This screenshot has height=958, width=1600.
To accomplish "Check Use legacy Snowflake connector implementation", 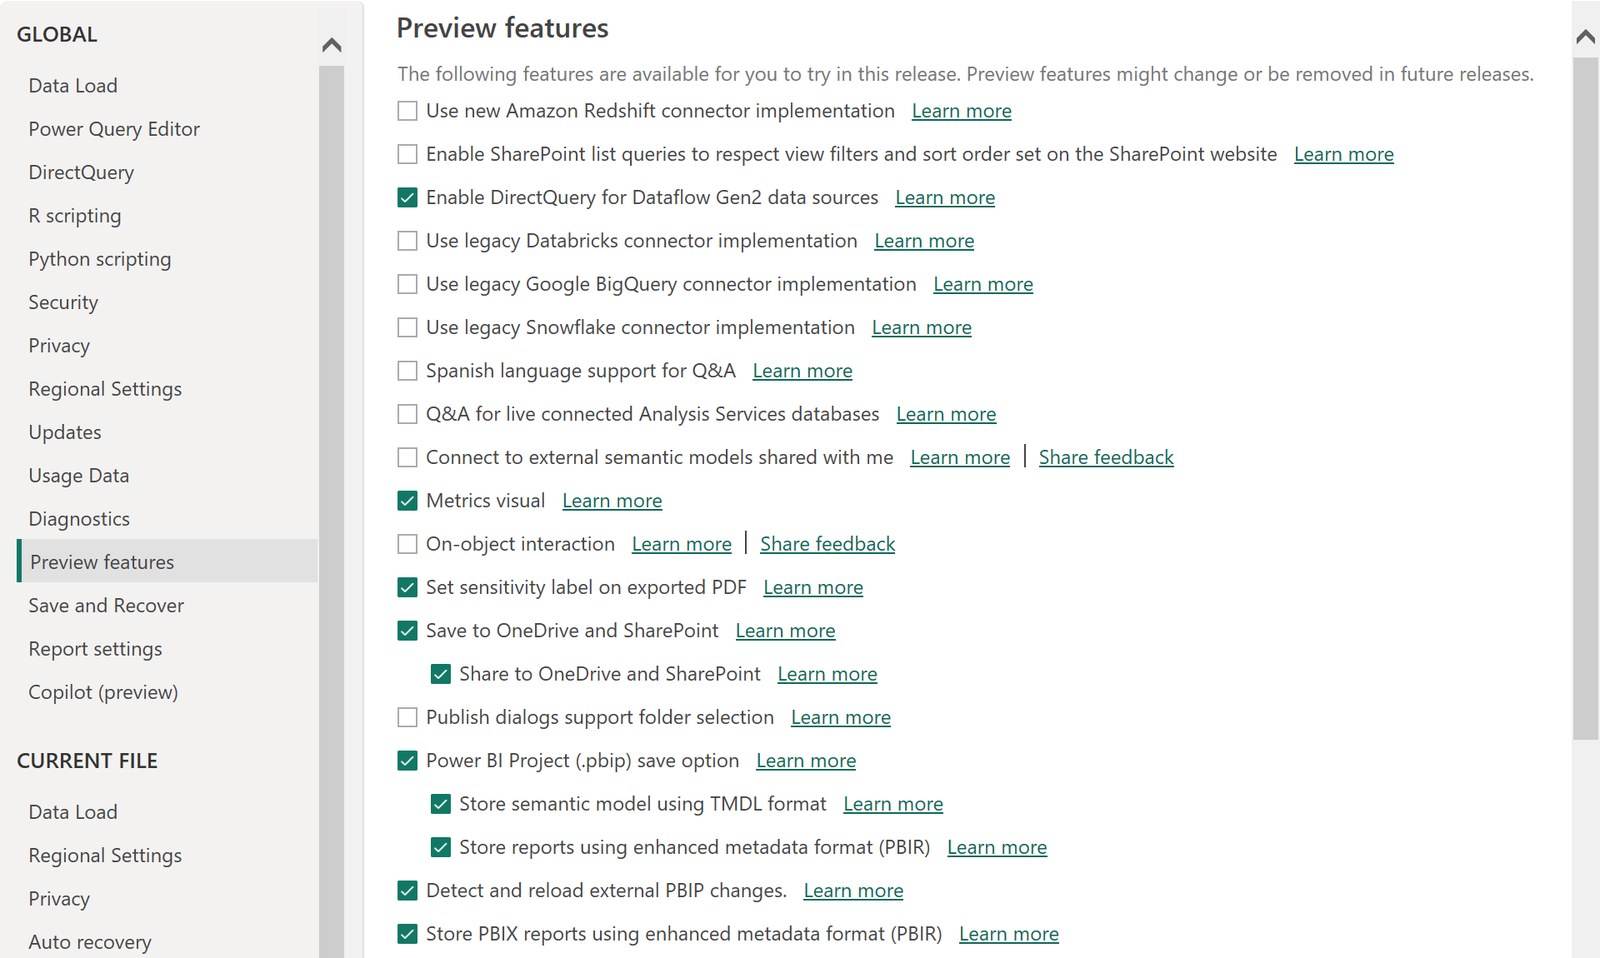I will 407,327.
